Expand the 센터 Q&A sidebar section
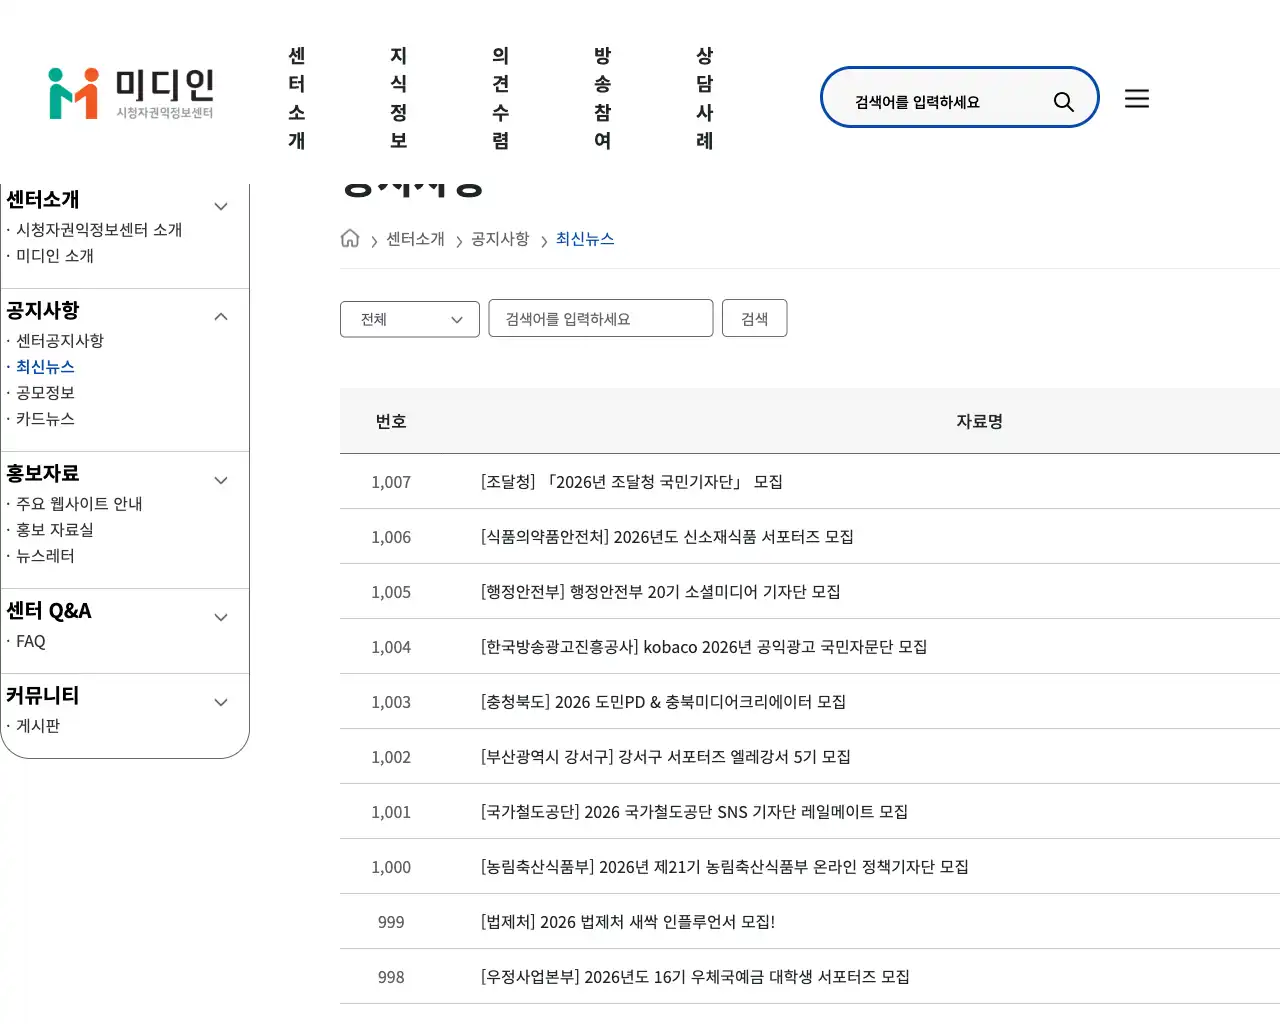Screen dimensions: 1280x1024 (220, 617)
